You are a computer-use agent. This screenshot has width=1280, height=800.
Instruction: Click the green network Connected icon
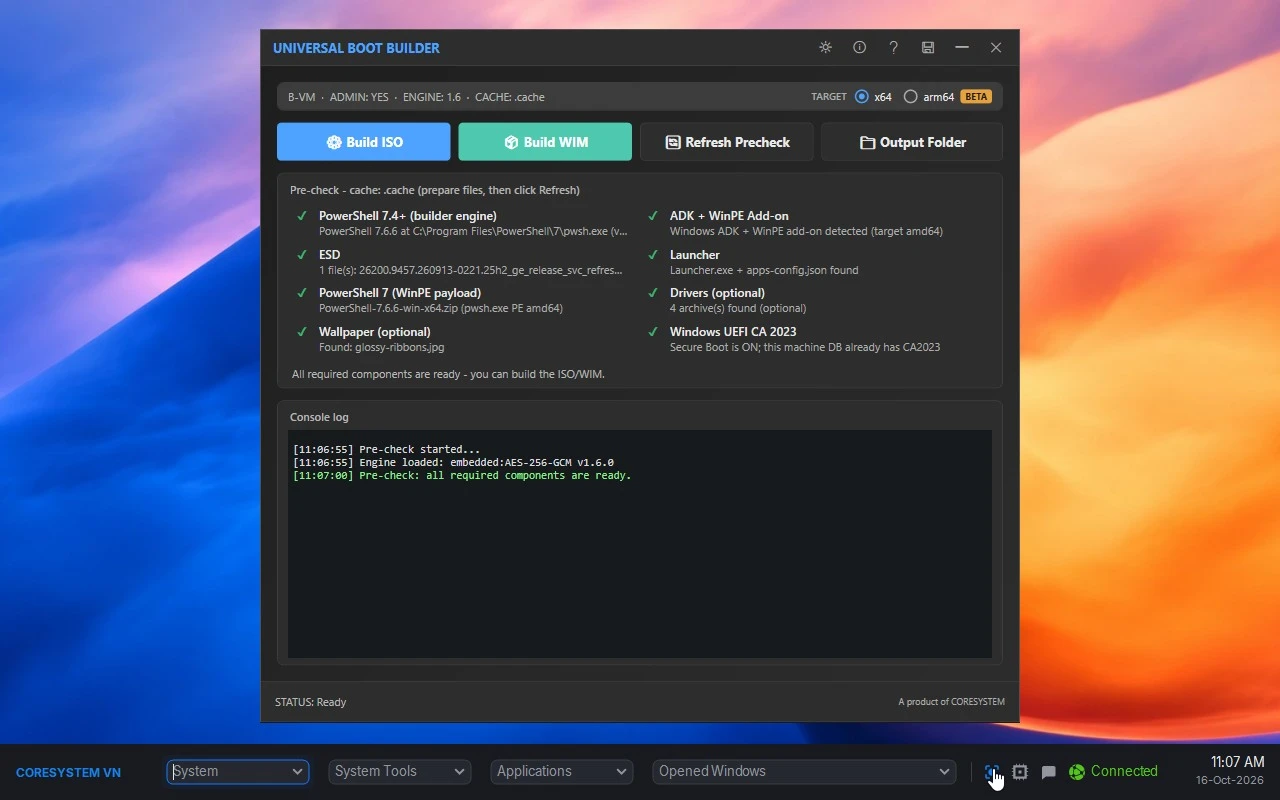[x=1077, y=772]
